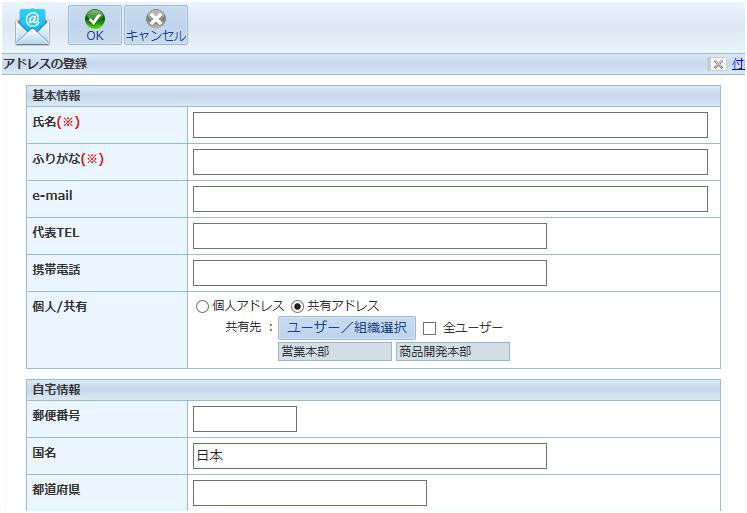Click the 氏名 text input field
Viewport: 747px width, 513px height.
[x=449, y=125]
